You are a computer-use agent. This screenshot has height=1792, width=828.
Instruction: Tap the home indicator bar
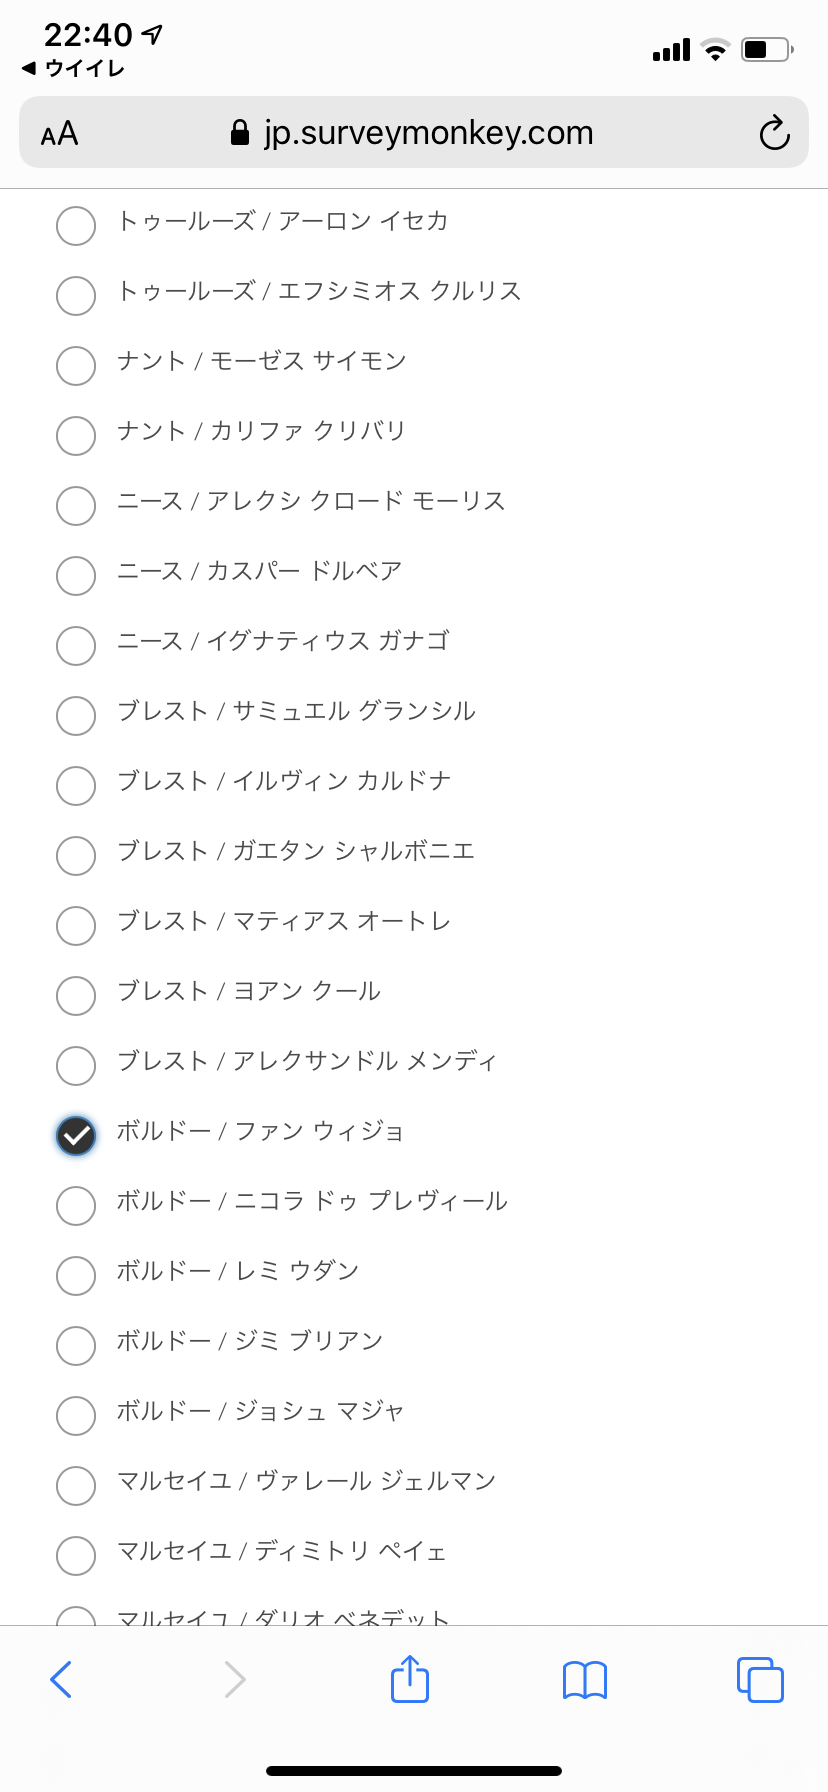coord(414,1770)
